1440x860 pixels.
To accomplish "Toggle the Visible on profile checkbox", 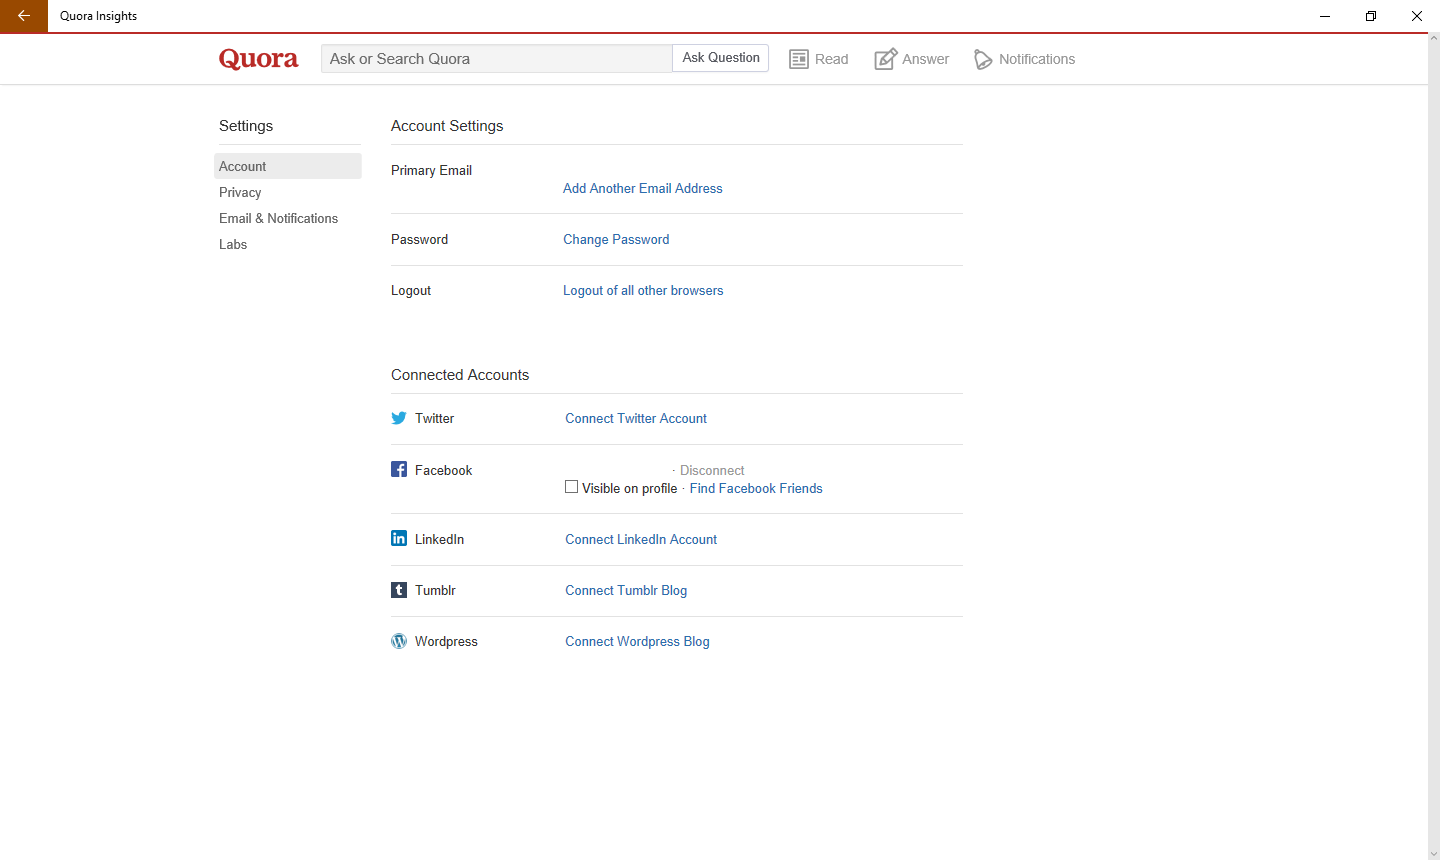I will click(572, 487).
